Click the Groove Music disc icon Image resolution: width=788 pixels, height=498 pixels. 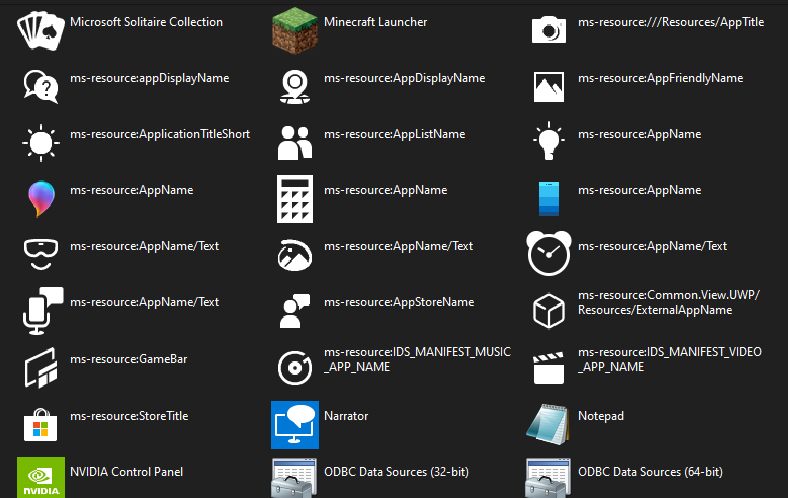(x=295, y=368)
